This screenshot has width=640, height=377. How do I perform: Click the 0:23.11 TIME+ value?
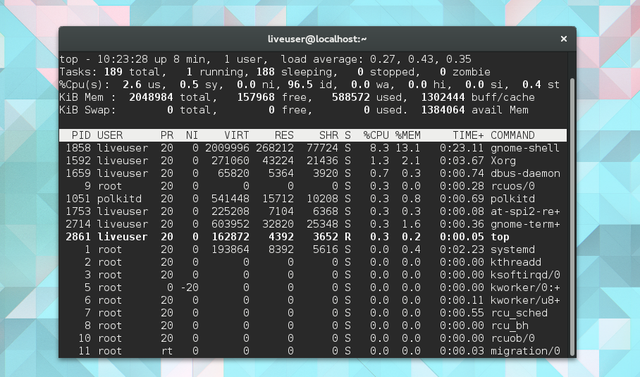(462, 148)
